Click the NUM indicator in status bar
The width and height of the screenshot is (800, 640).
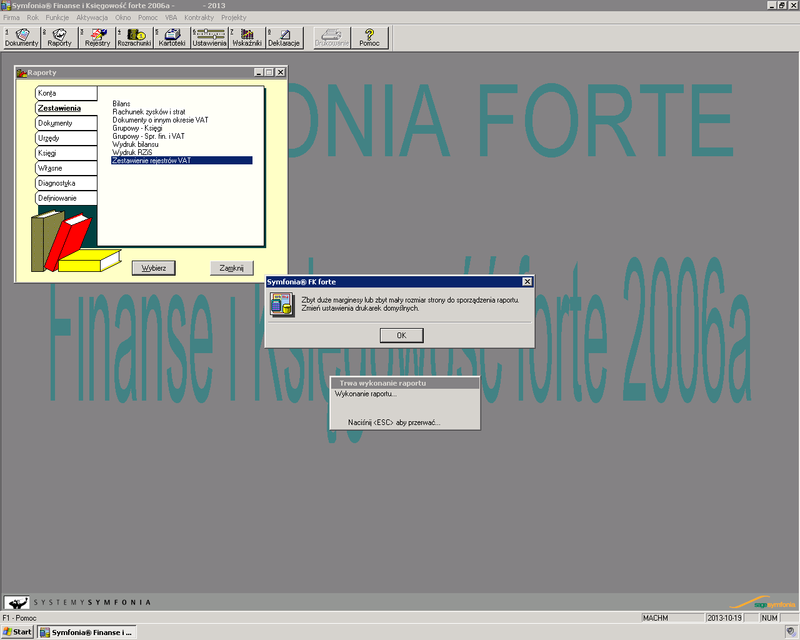click(769, 618)
